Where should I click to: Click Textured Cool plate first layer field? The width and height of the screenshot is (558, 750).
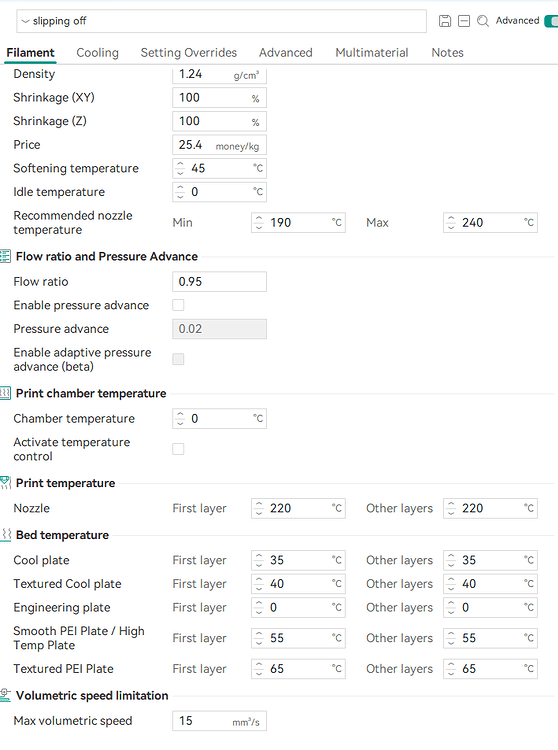click(x=298, y=584)
